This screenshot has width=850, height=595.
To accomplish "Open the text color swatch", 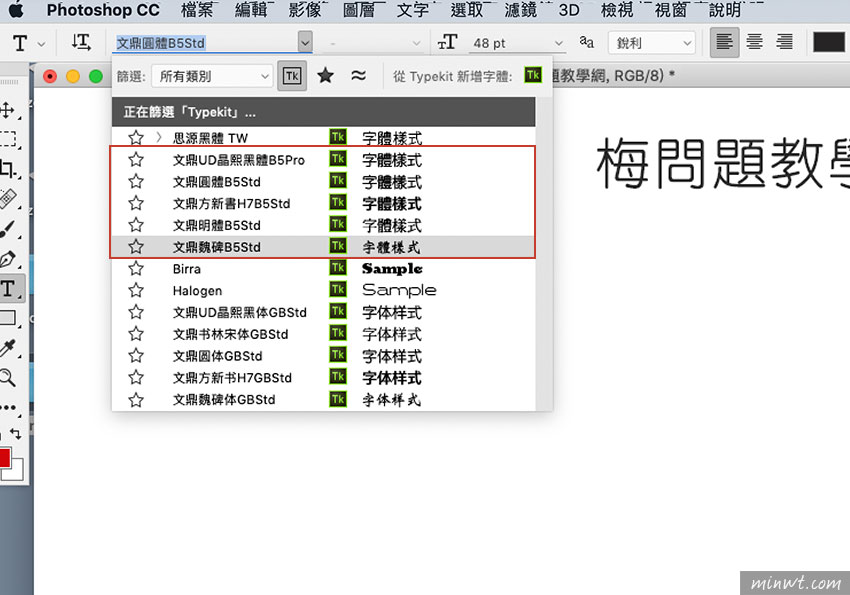I will tap(828, 42).
